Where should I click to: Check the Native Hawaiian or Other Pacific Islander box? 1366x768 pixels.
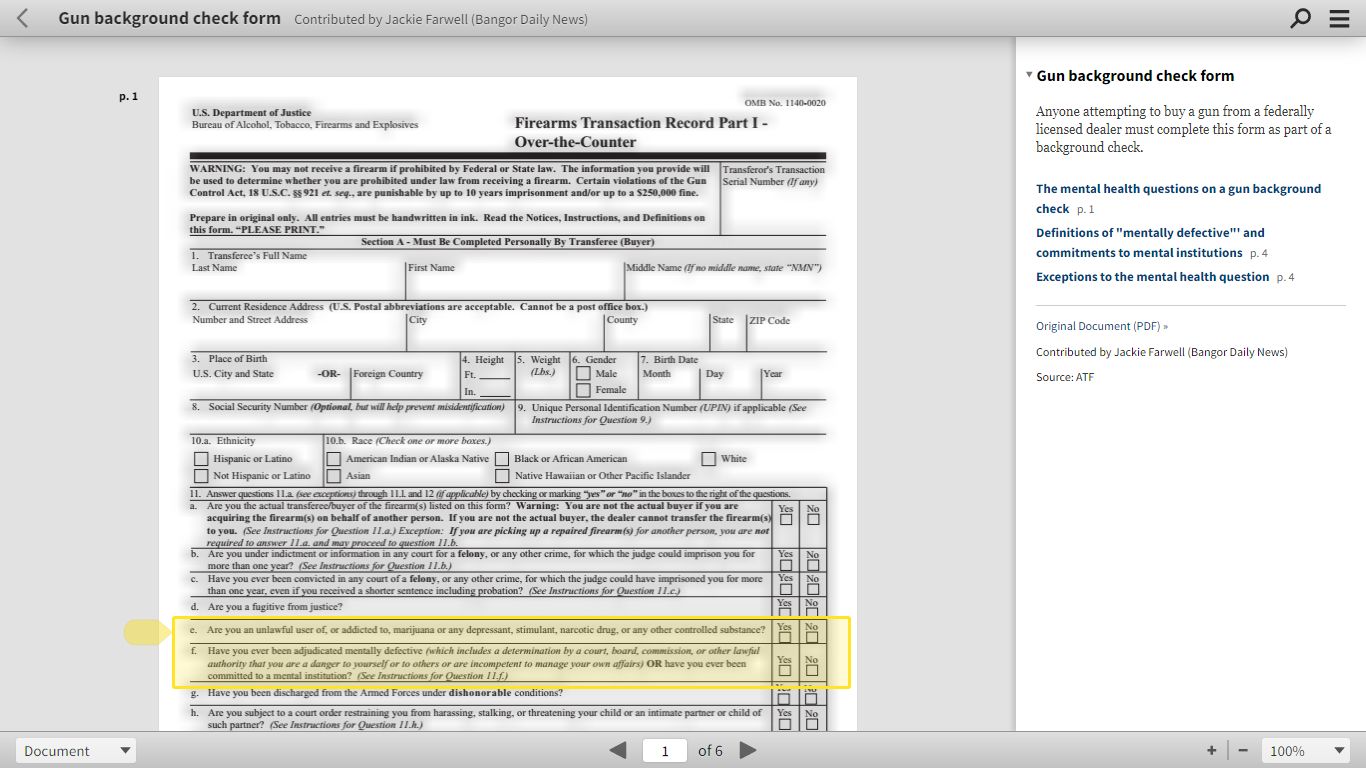502,476
